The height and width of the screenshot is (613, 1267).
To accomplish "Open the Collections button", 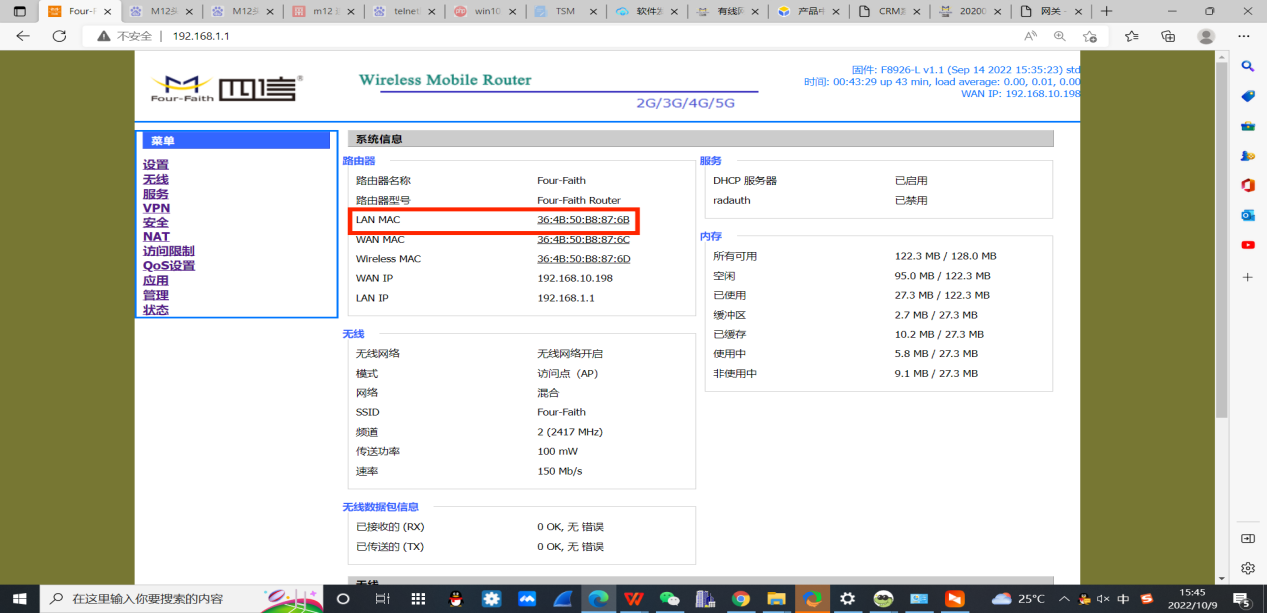I will coord(1168,36).
